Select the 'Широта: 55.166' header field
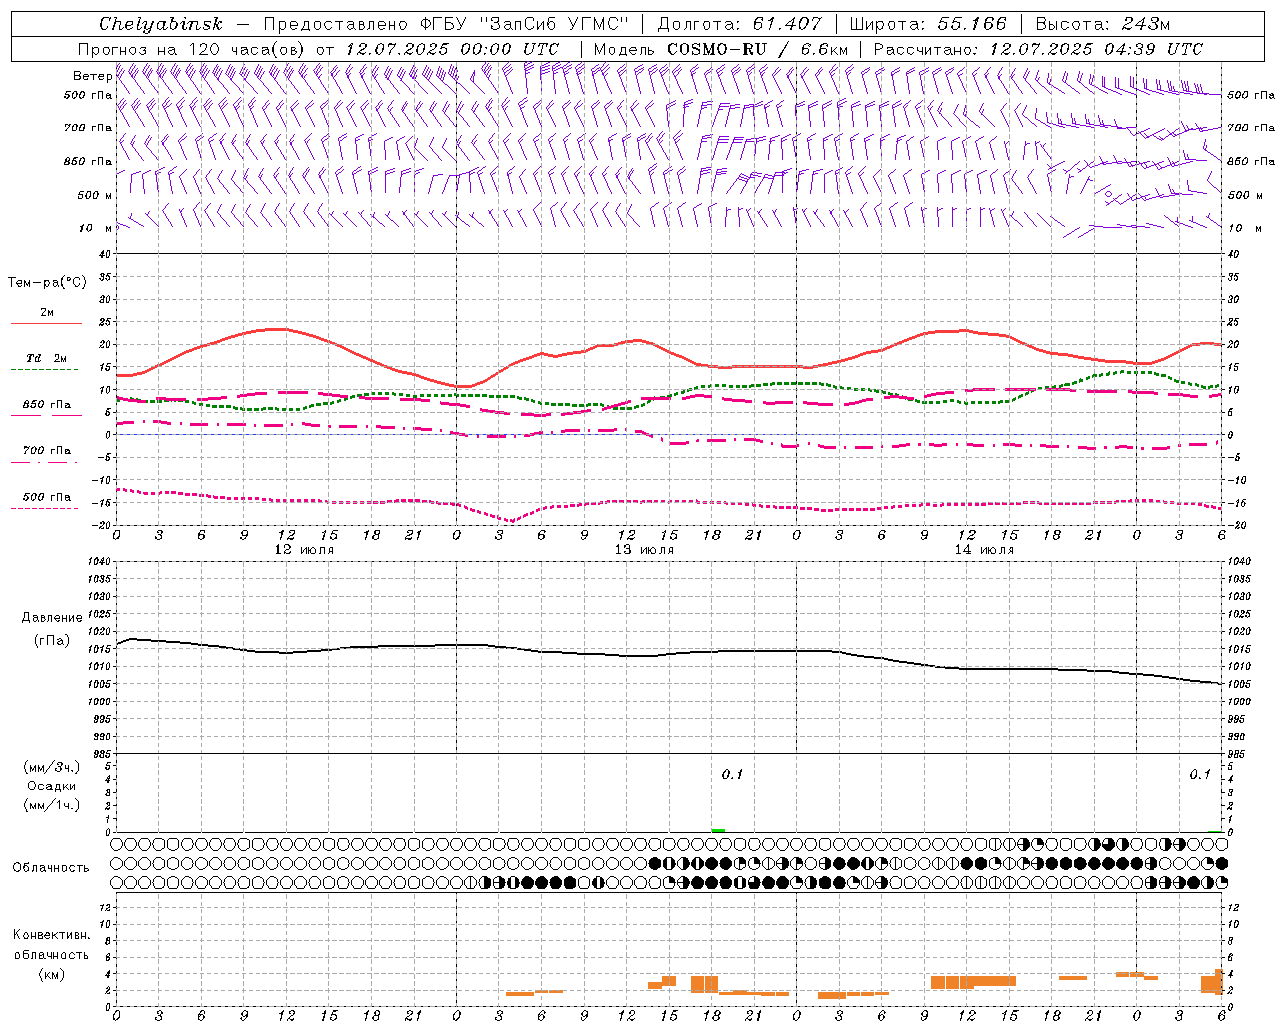 click(x=927, y=24)
